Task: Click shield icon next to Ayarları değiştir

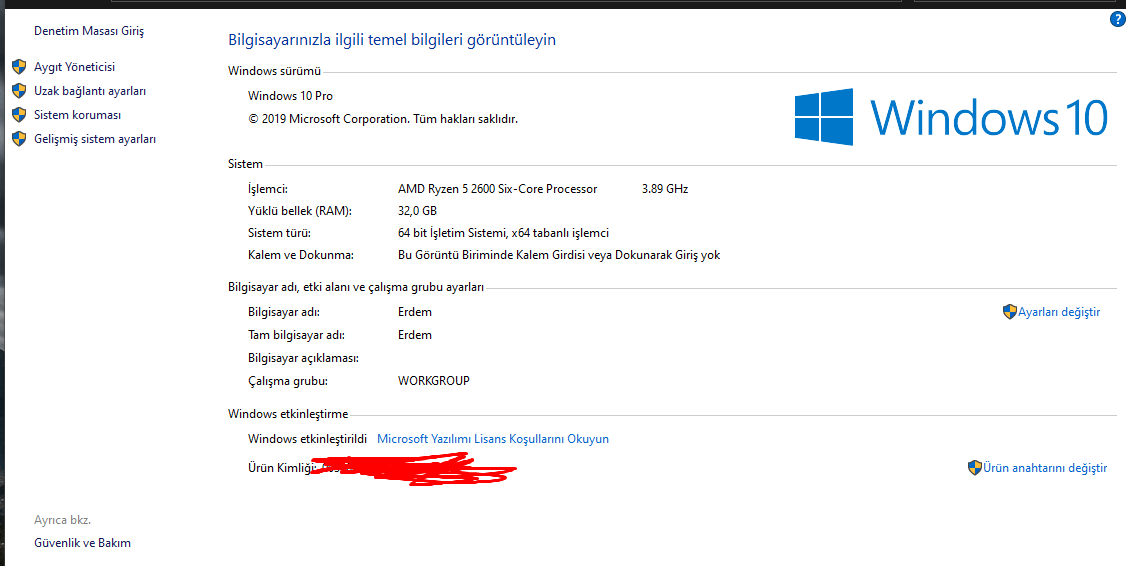Action: (1010, 312)
